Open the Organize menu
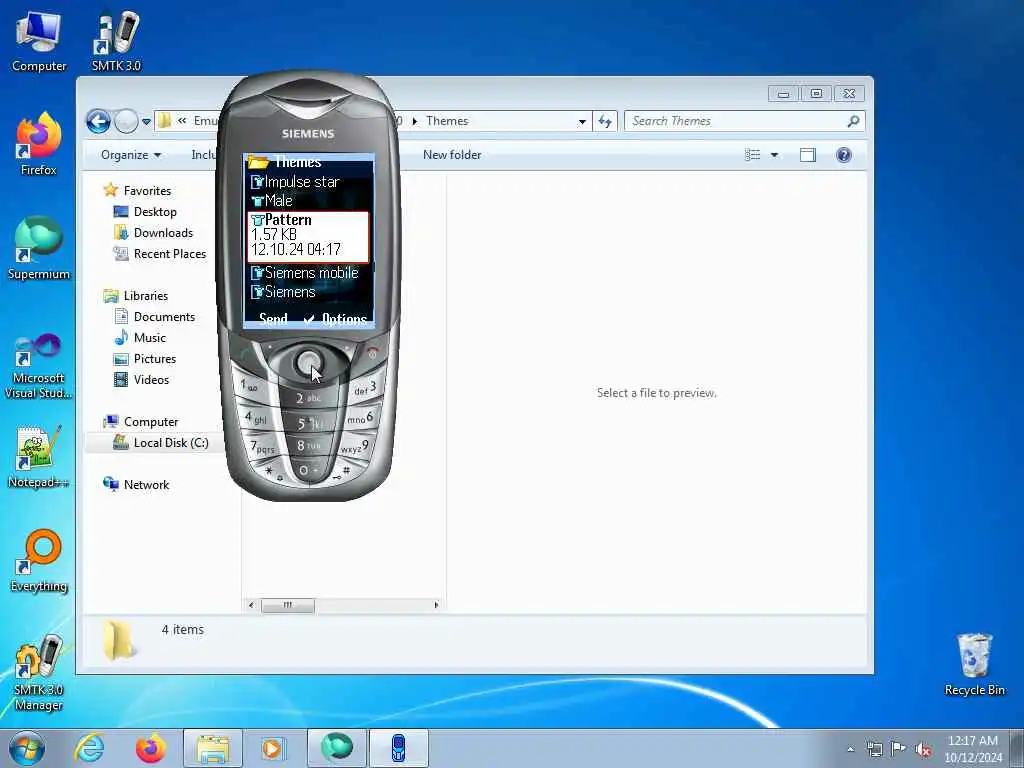The image size is (1024, 768). point(131,155)
